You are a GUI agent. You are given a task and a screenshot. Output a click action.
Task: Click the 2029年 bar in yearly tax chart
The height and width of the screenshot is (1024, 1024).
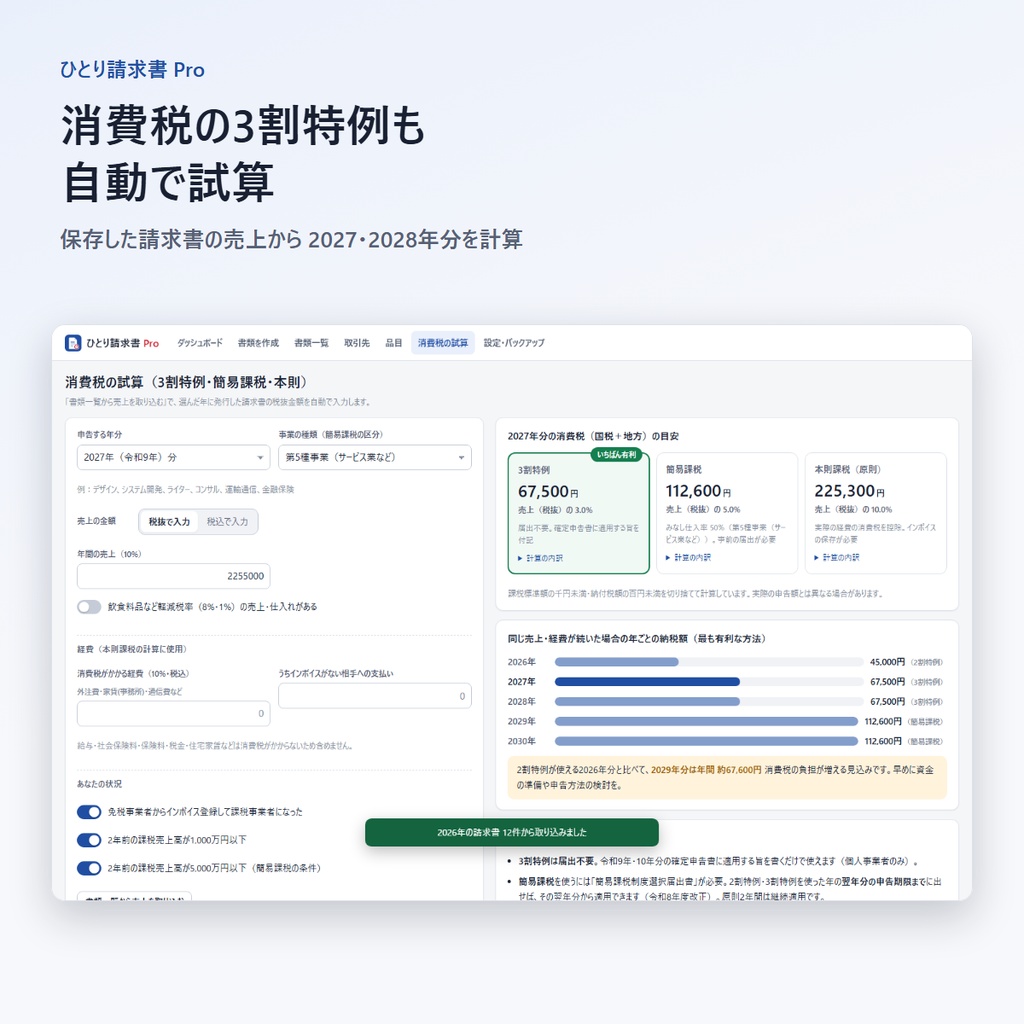click(x=707, y=722)
